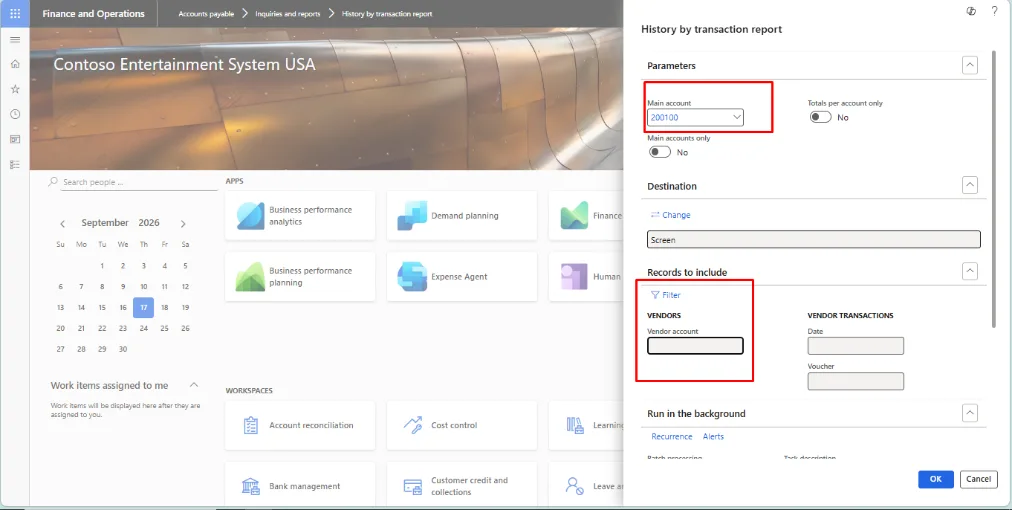Open Workspaces icon in sidebar
Screen dimensions: 1012x510
[15, 139]
